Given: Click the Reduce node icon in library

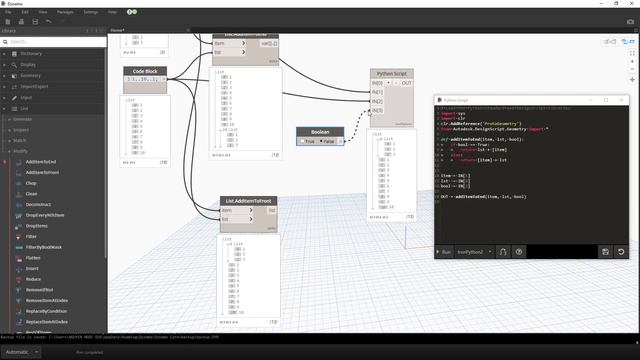Looking at the screenshot, I should coord(19,279).
